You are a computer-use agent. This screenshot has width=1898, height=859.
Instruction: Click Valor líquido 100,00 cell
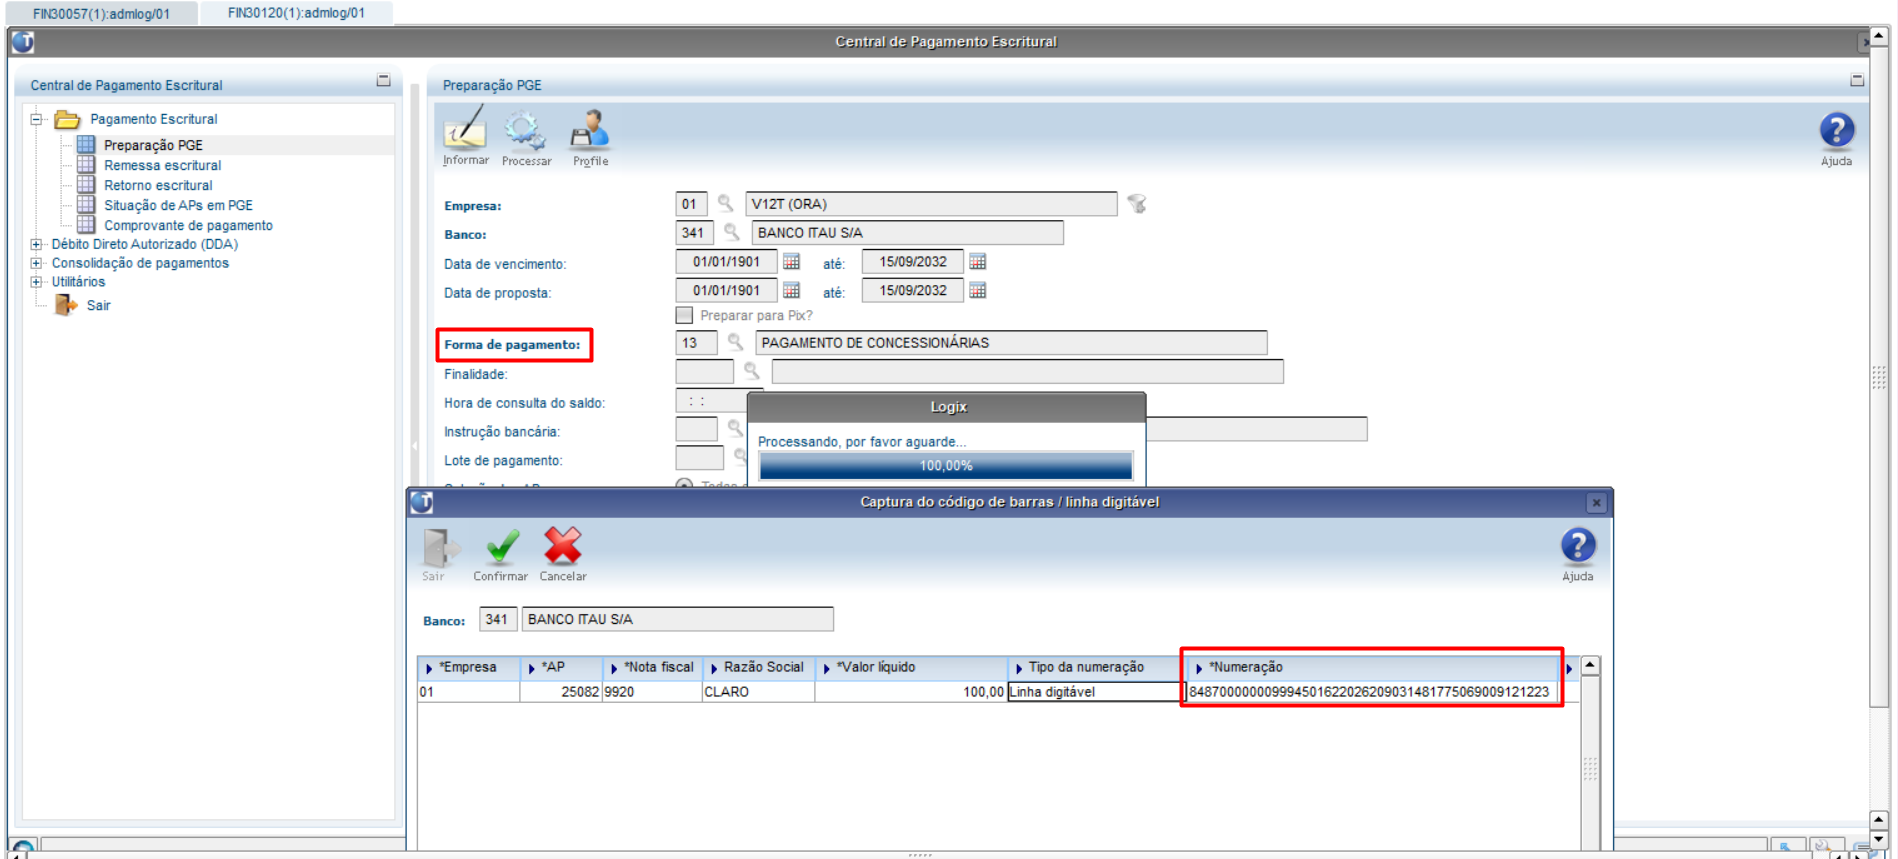911,692
